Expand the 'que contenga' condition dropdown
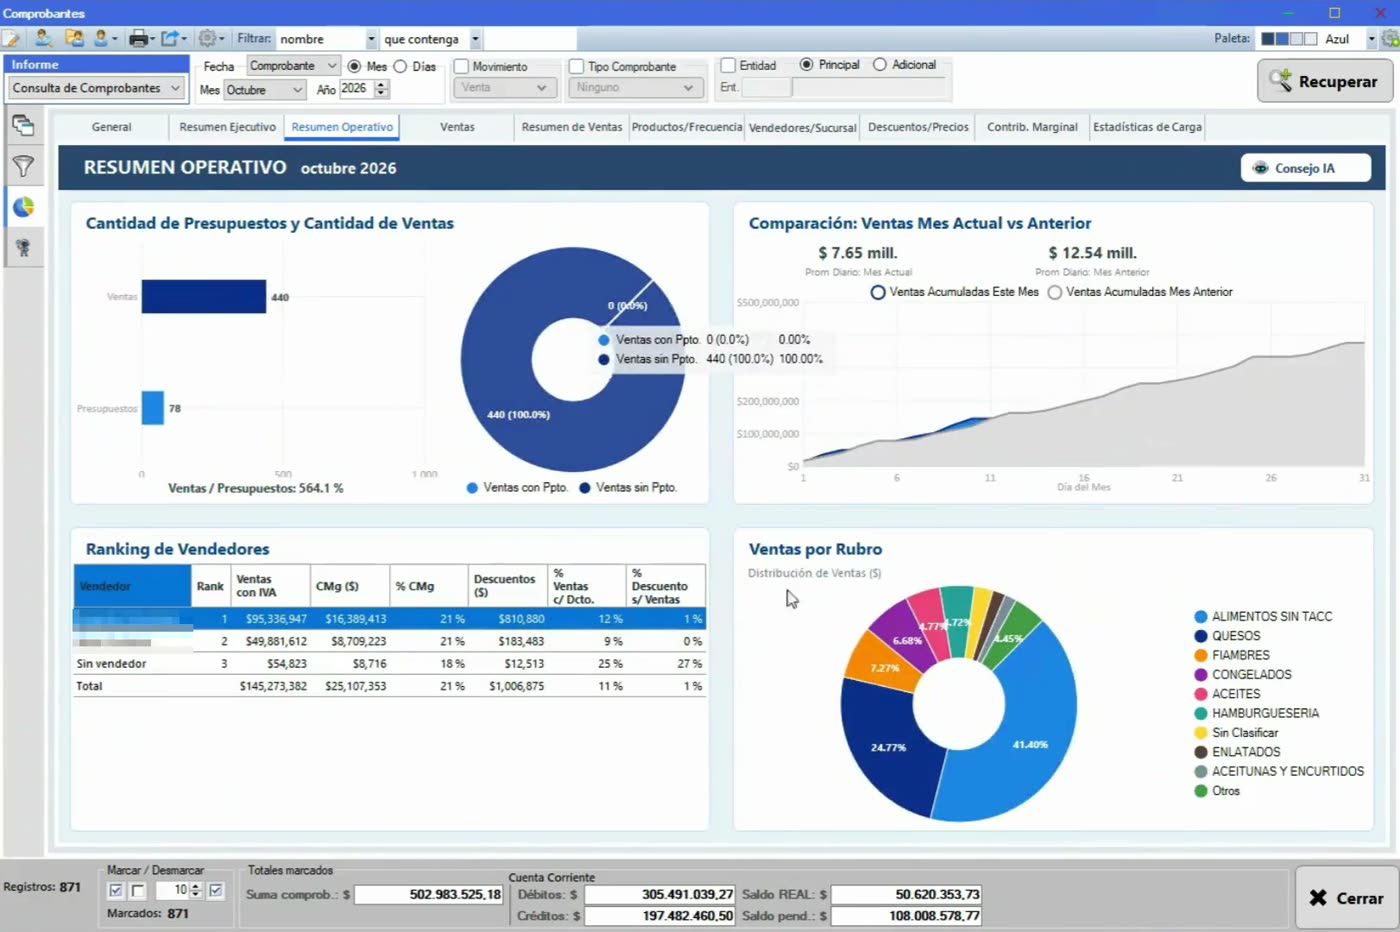The image size is (1400, 932). [475, 39]
